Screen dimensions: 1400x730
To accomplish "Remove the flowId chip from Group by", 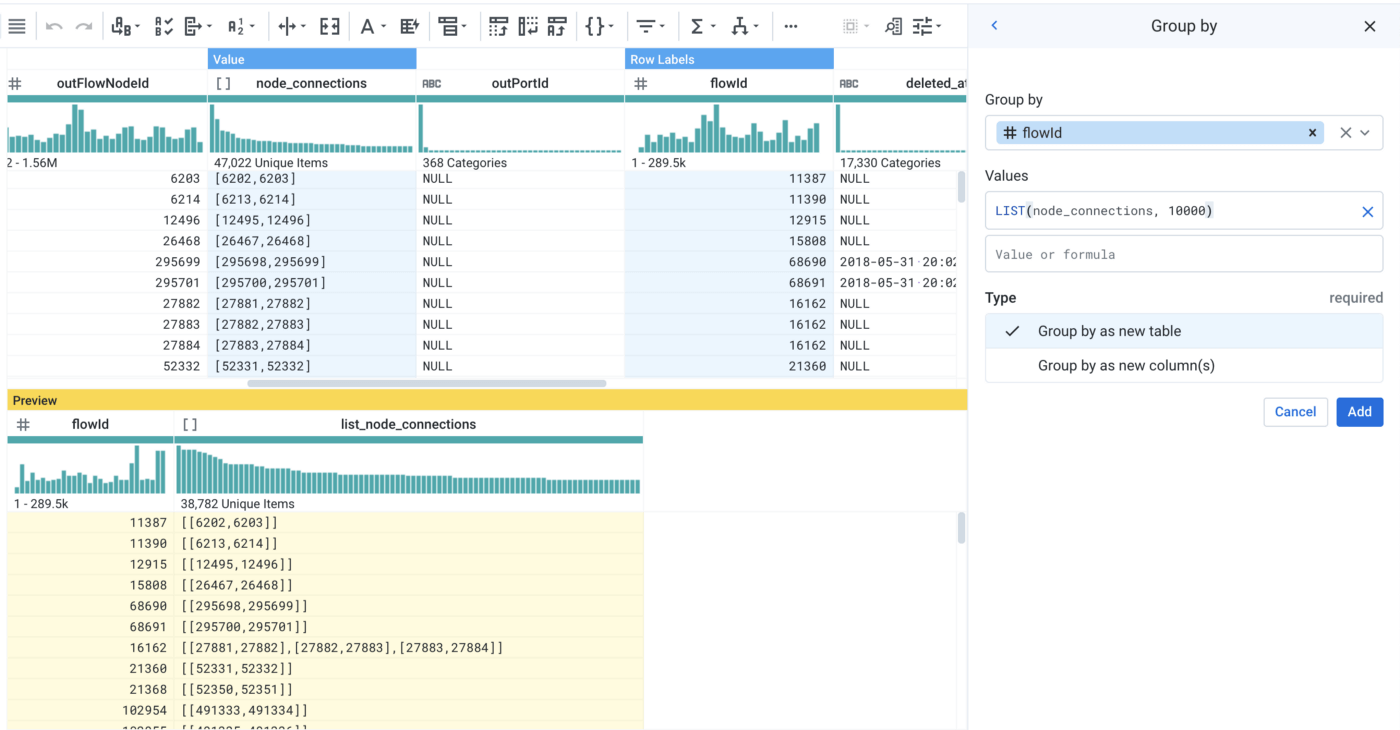I will click(1312, 133).
